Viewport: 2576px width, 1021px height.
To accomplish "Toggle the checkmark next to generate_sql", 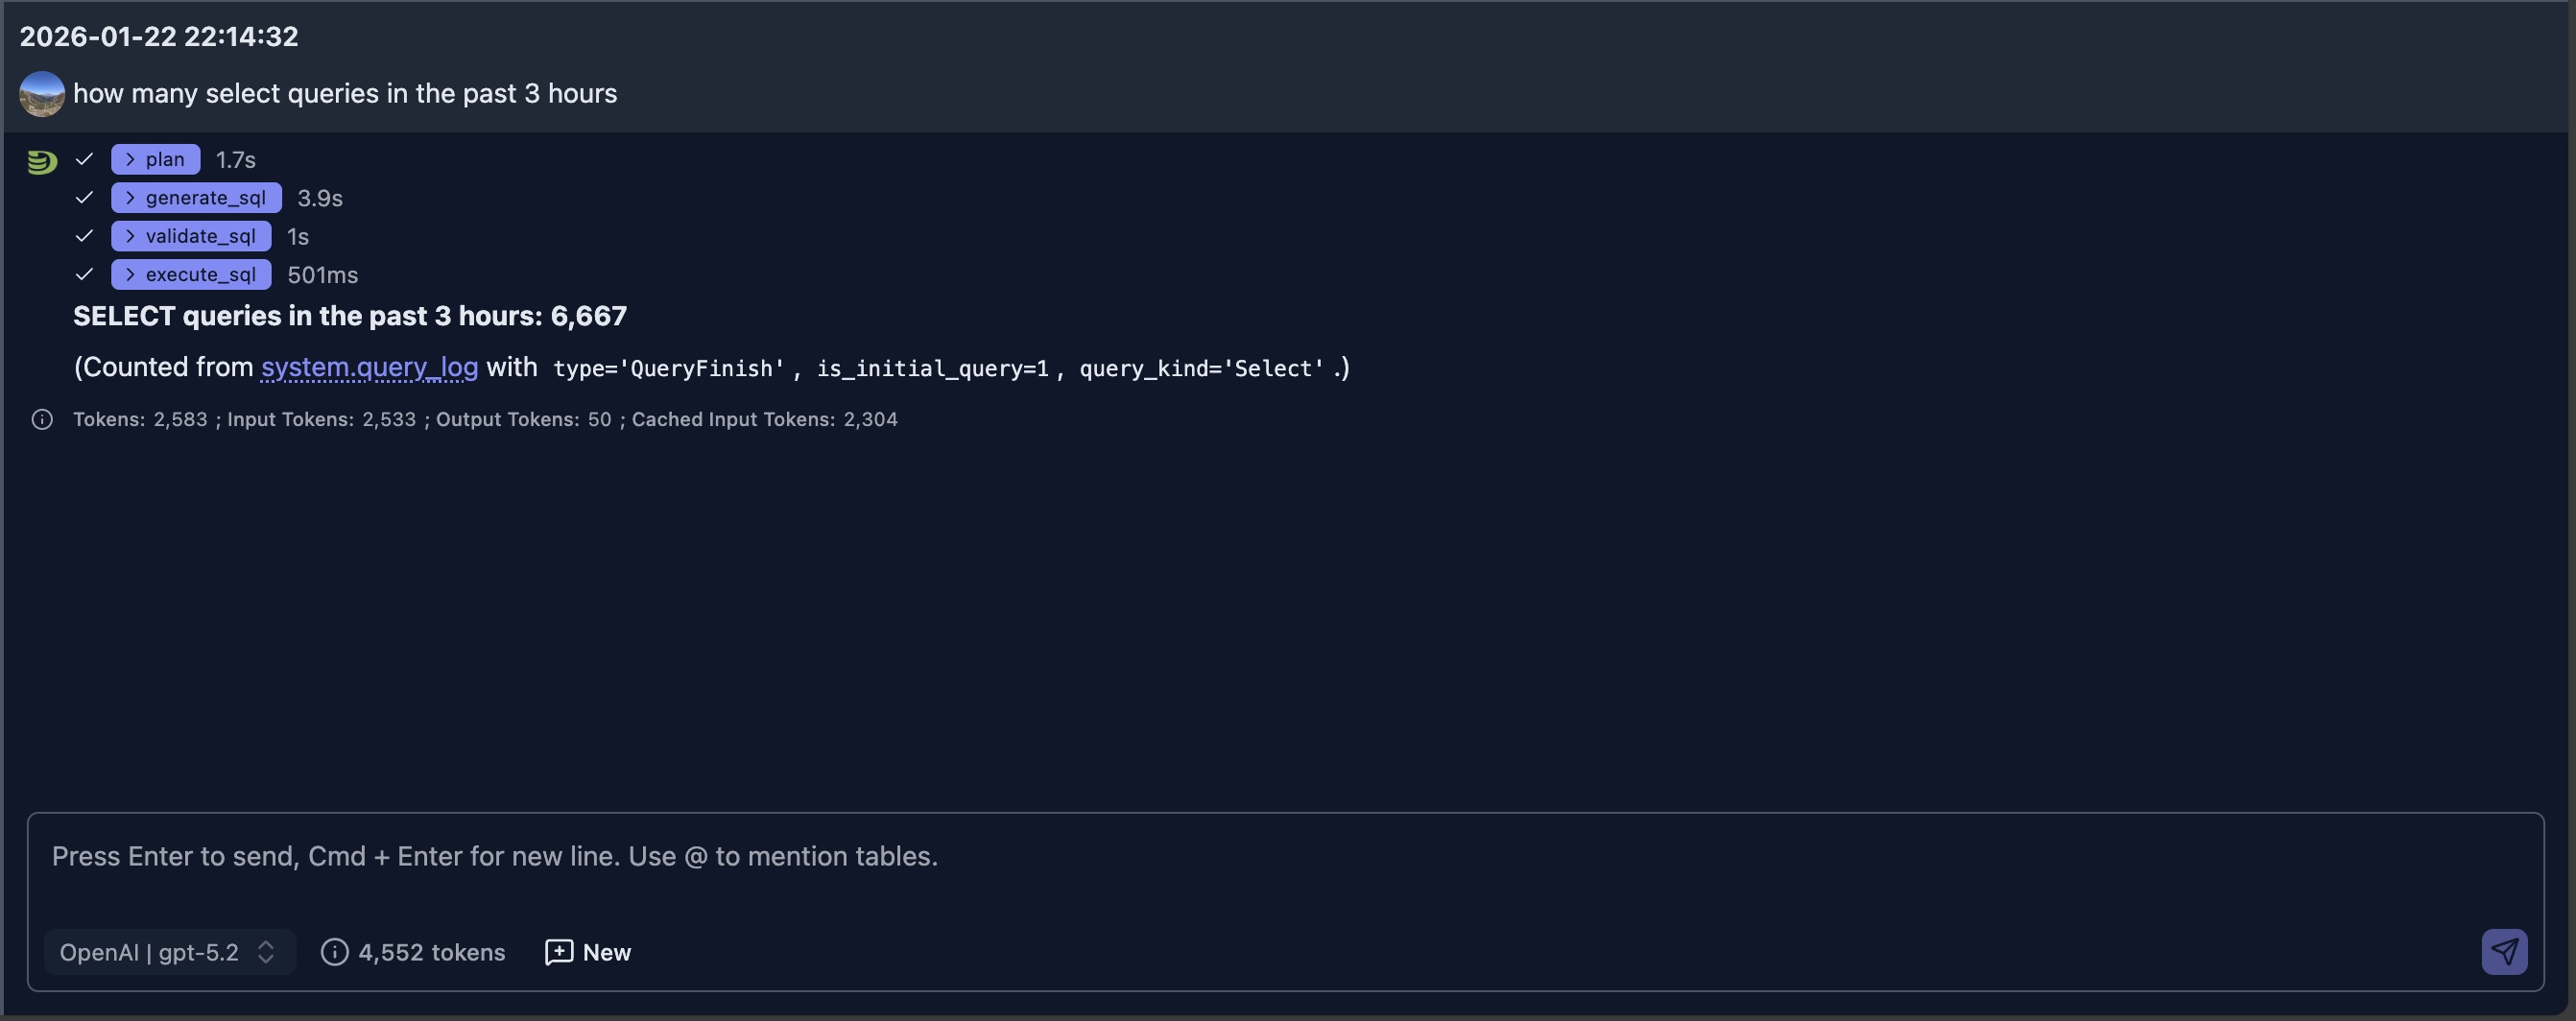I will click(84, 198).
